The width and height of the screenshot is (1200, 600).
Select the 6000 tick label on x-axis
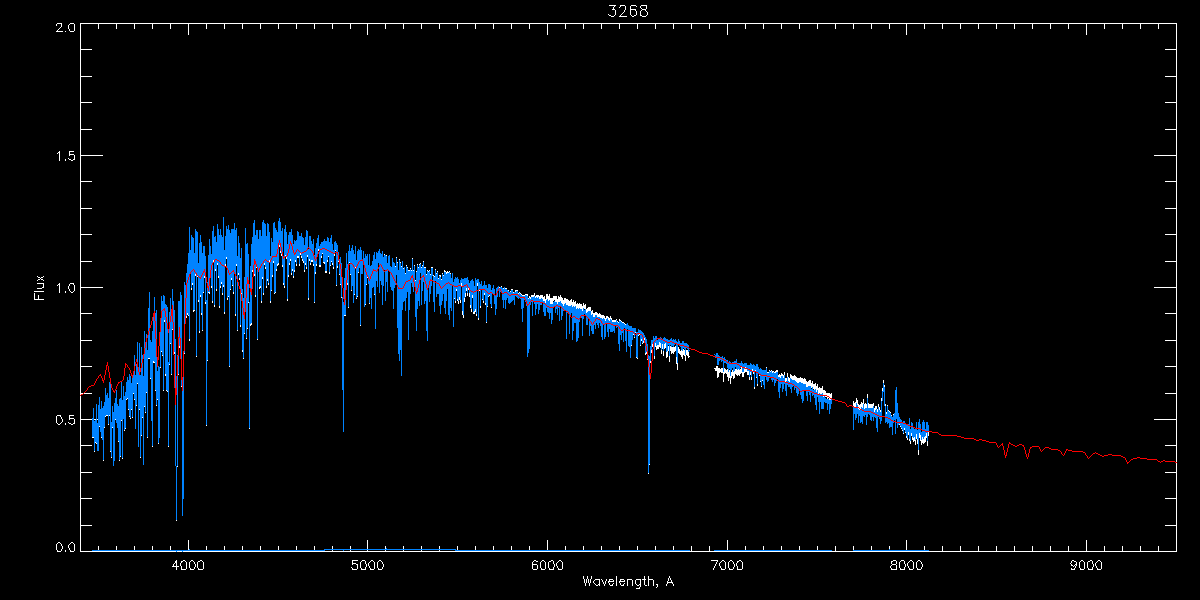(x=547, y=565)
